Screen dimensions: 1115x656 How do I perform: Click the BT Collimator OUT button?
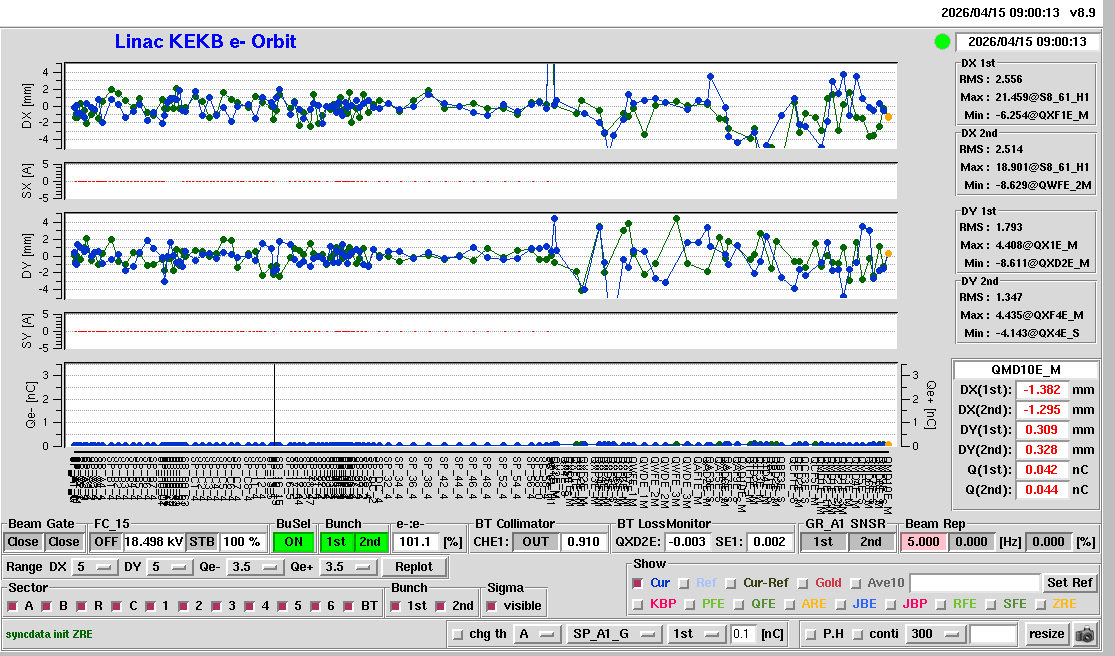coord(536,541)
